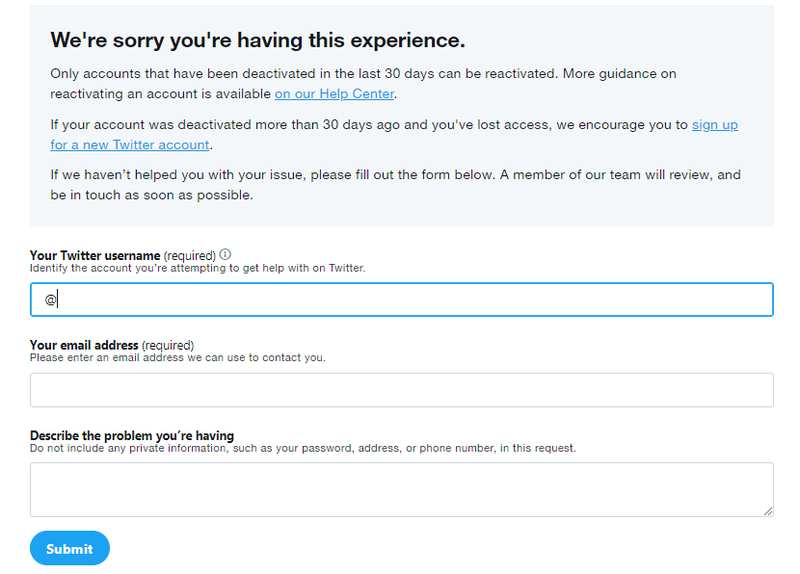Open the 'on our Help Center' link
The height and width of the screenshot is (574, 800).
(x=334, y=94)
